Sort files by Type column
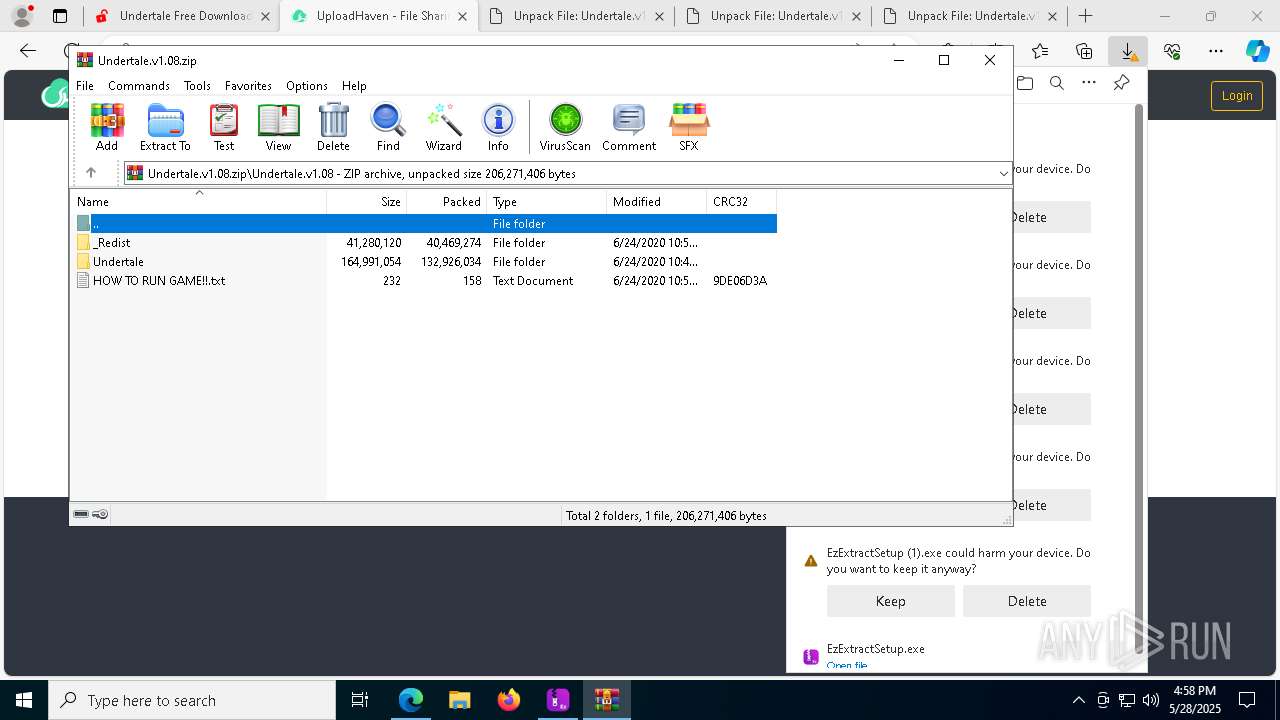The image size is (1280, 720). click(547, 201)
